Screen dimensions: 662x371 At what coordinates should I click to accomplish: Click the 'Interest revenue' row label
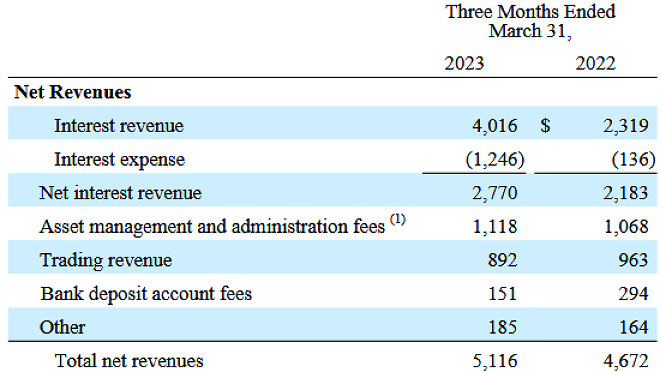click(119, 126)
